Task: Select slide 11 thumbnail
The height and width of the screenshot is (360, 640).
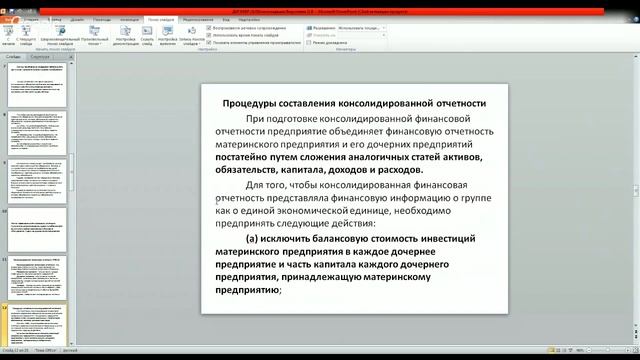Action: 37,278
